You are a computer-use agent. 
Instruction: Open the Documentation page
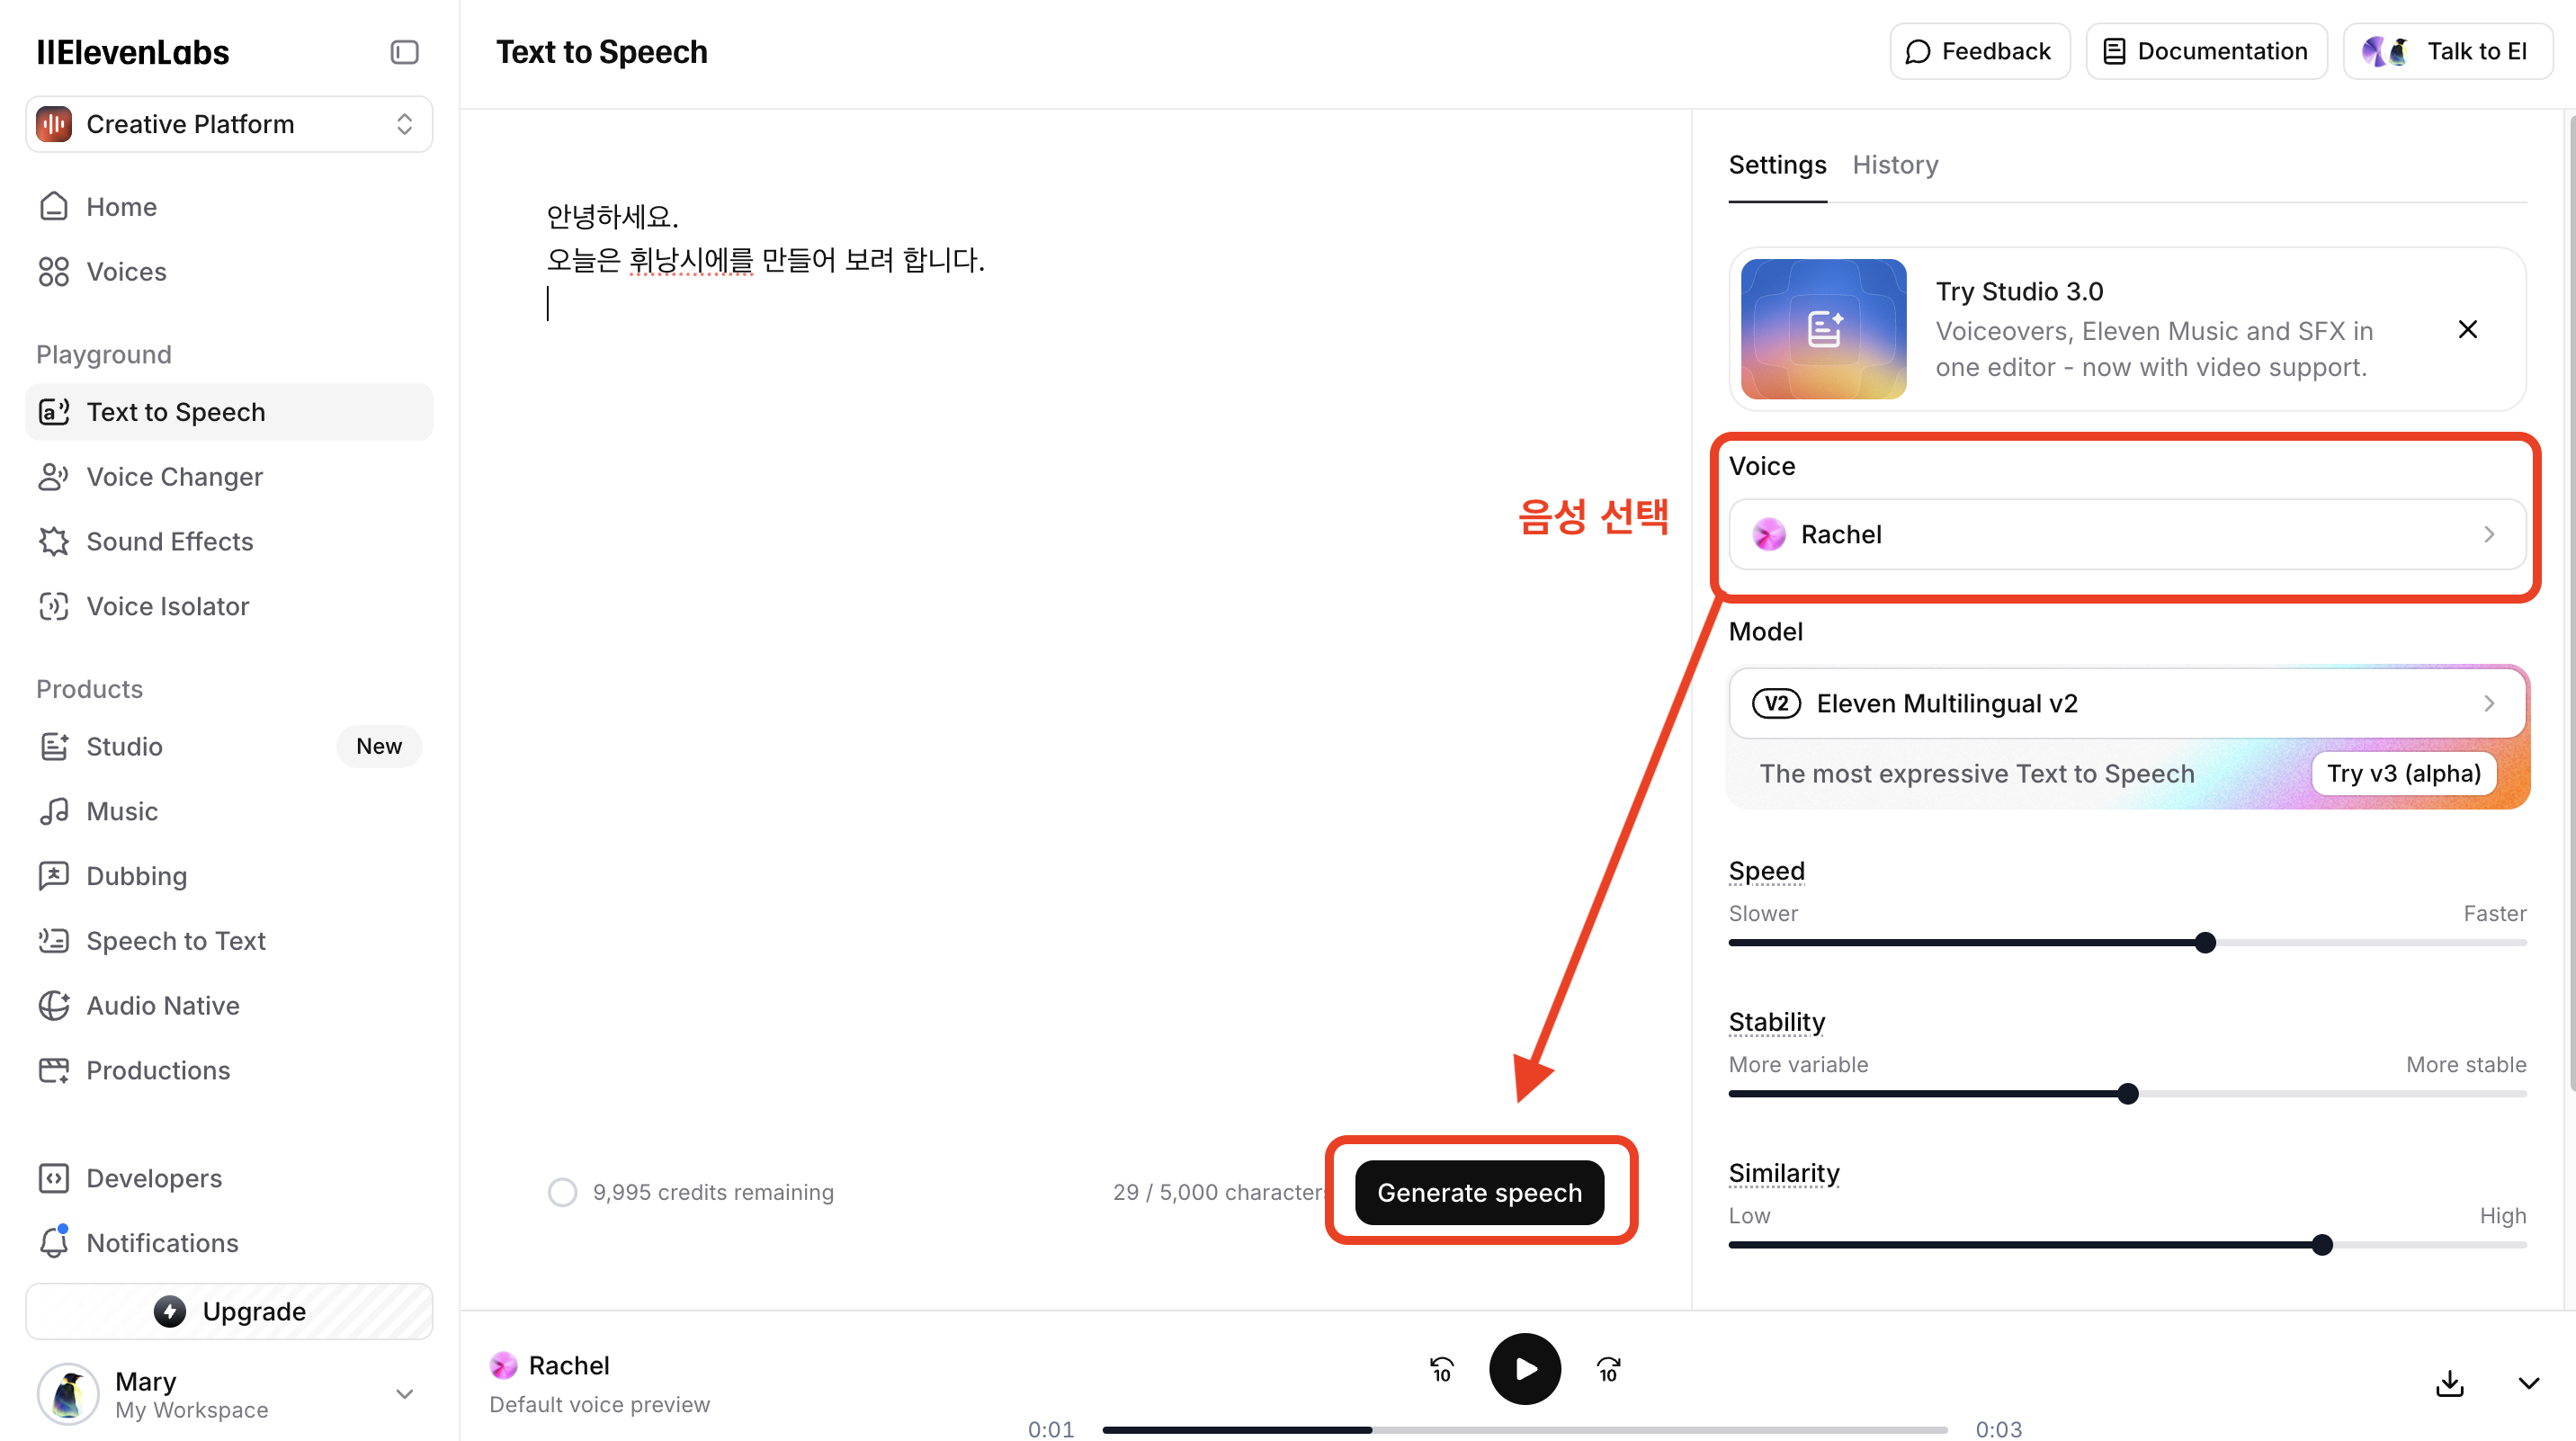coord(2206,50)
